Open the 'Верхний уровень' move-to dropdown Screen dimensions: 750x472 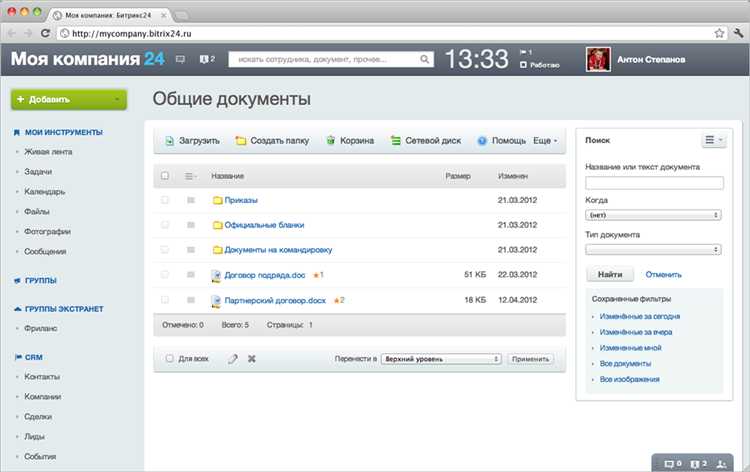440,358
